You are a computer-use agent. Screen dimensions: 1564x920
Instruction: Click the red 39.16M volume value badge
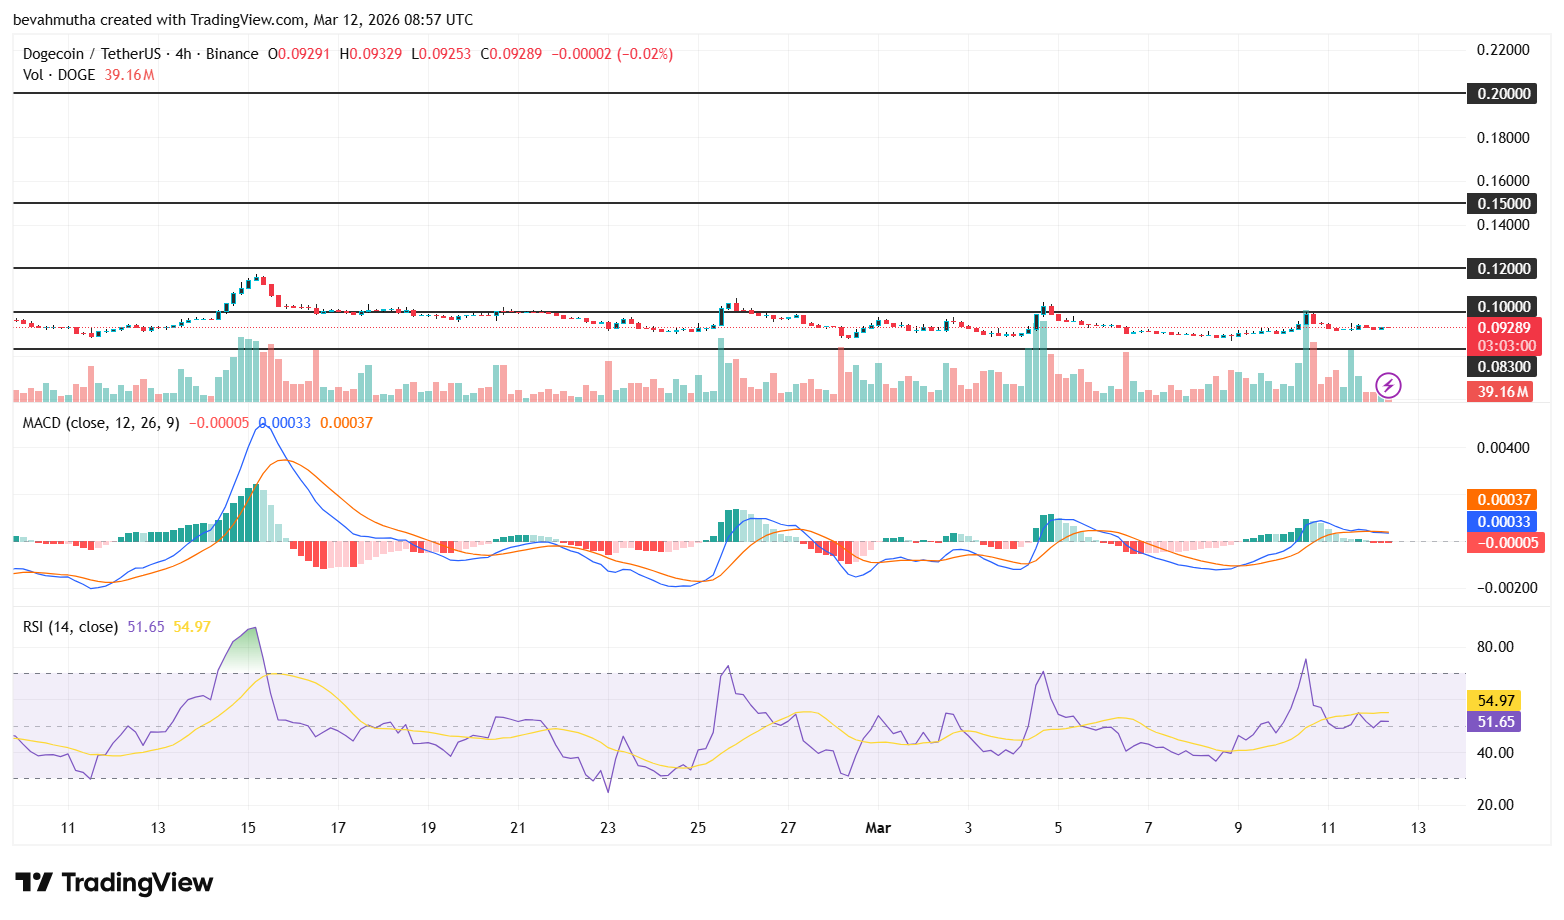click(1501, 391)
